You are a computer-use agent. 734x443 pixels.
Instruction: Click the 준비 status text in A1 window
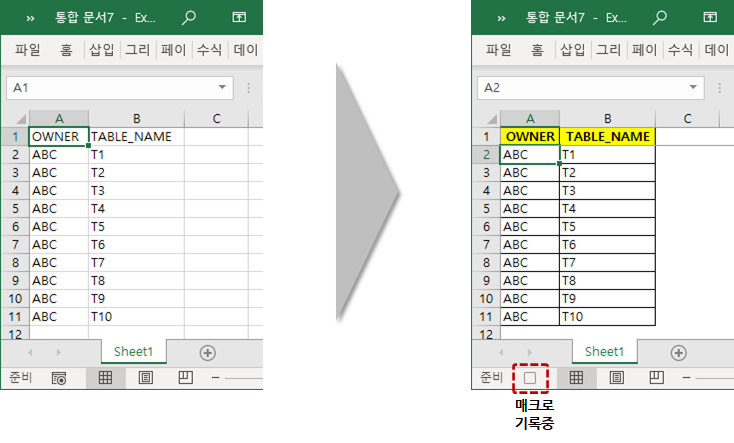[x=21, y=377]
